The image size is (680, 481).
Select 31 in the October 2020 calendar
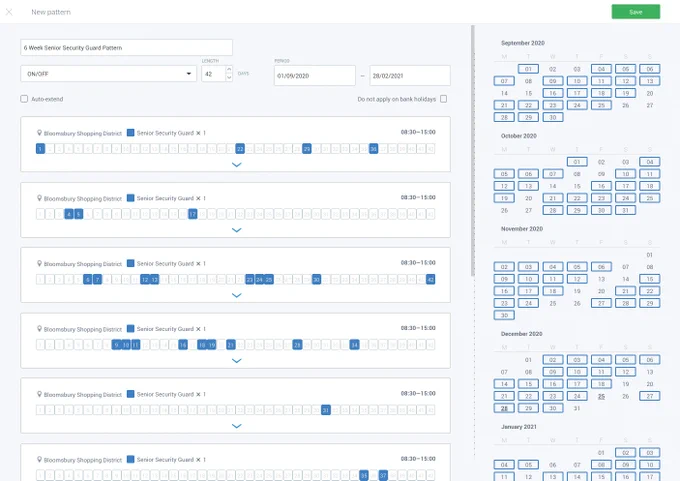(625, 210)
